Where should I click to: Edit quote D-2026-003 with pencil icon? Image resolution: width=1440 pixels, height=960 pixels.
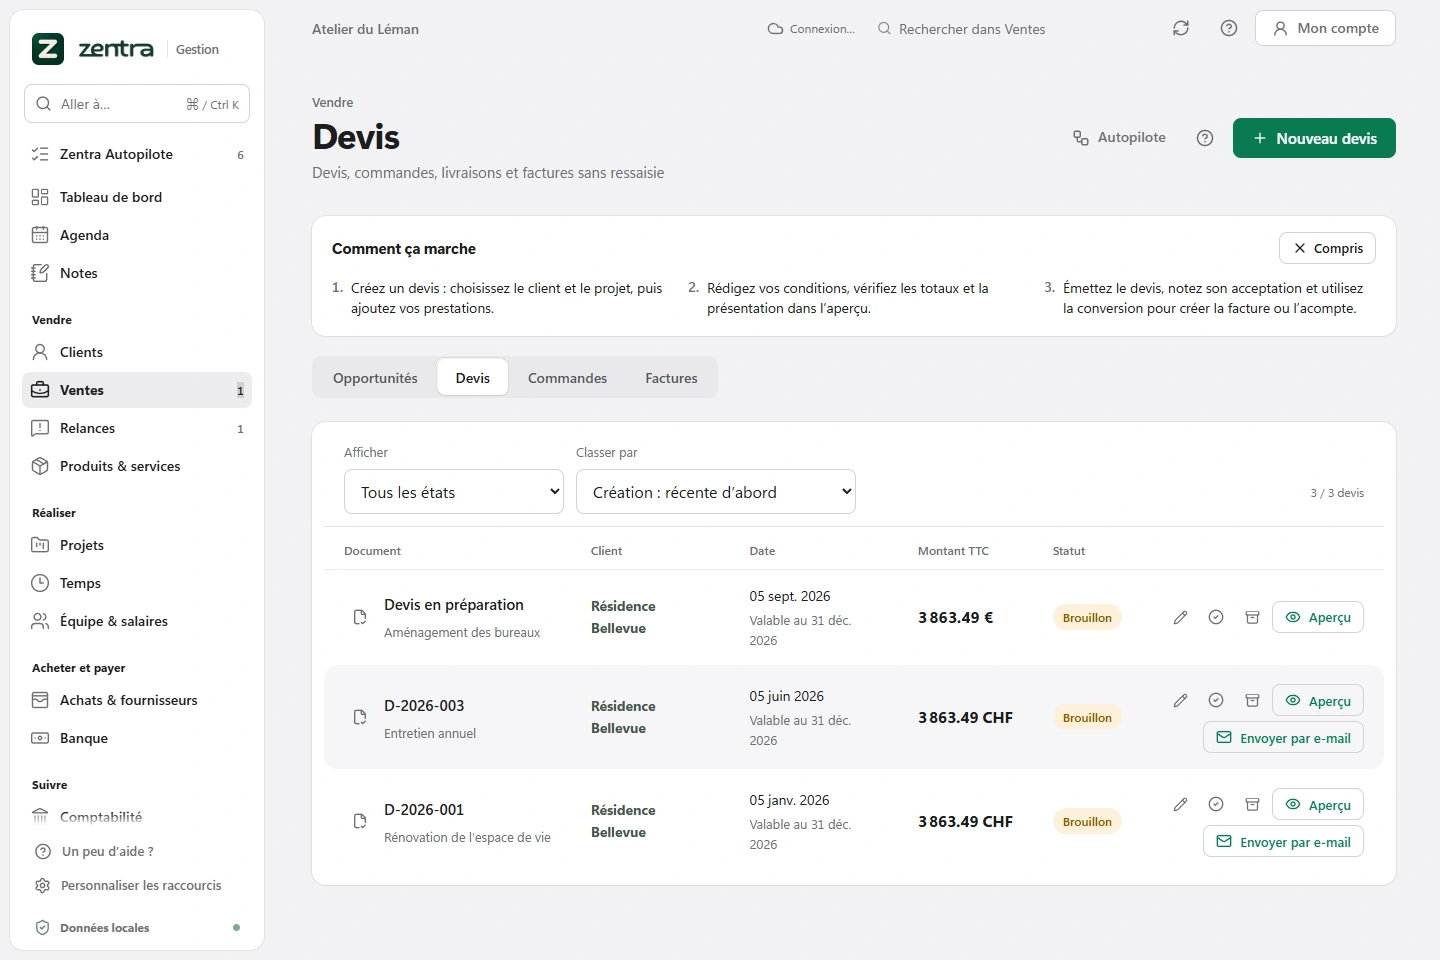coord(1180,700)
